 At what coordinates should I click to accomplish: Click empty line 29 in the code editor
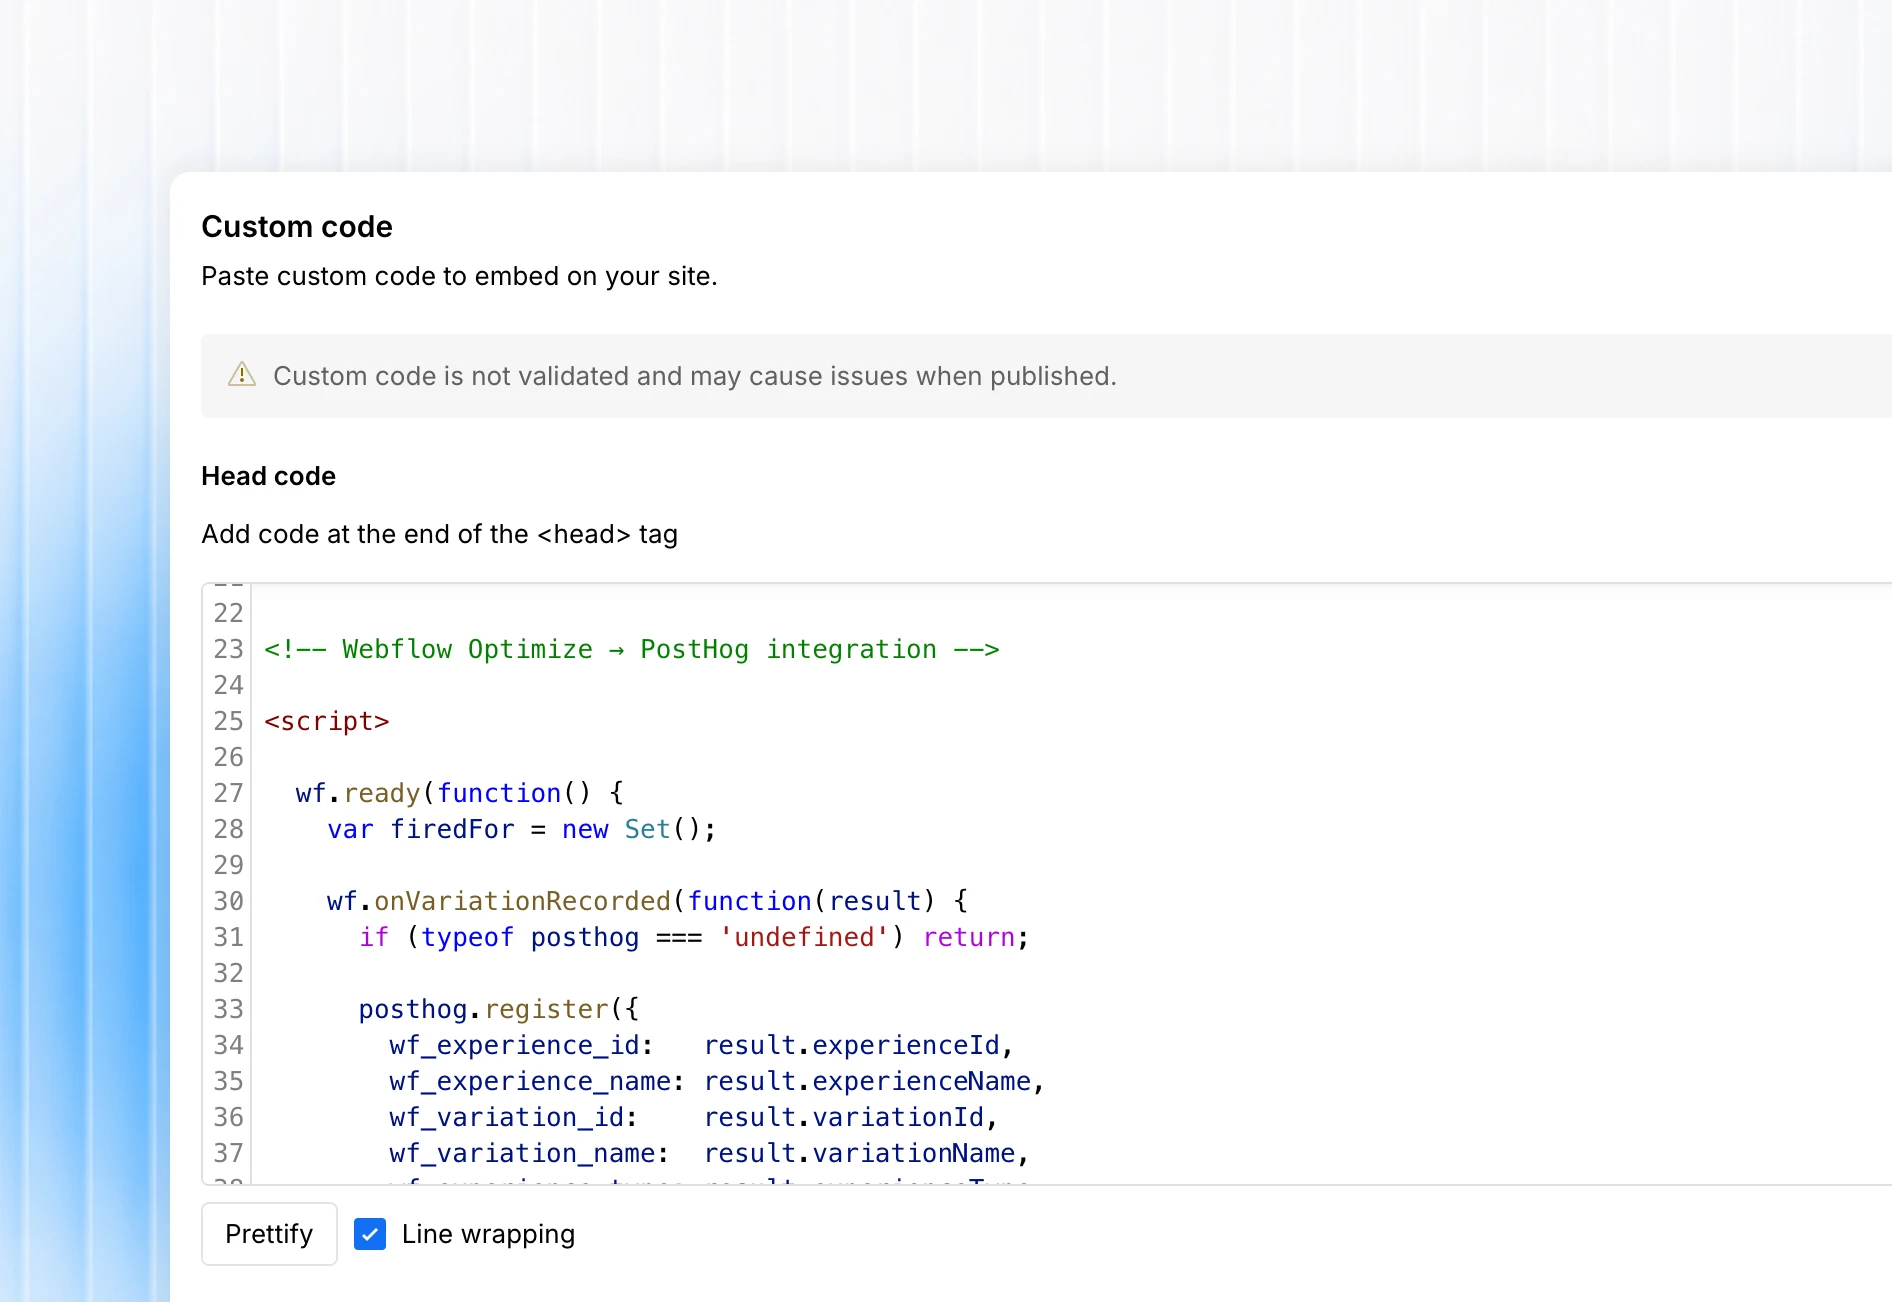[1070, 865]
